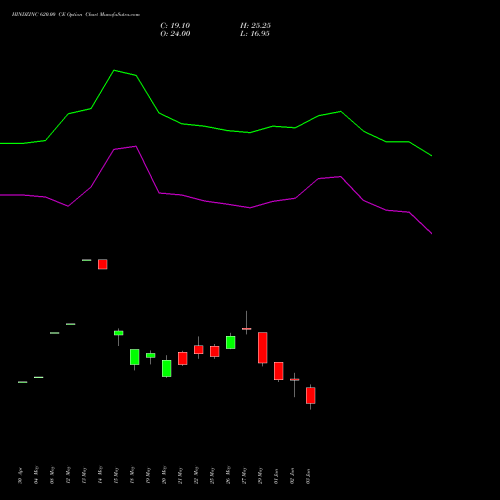Click the '03 Jun' date label

tap(308, 476)
